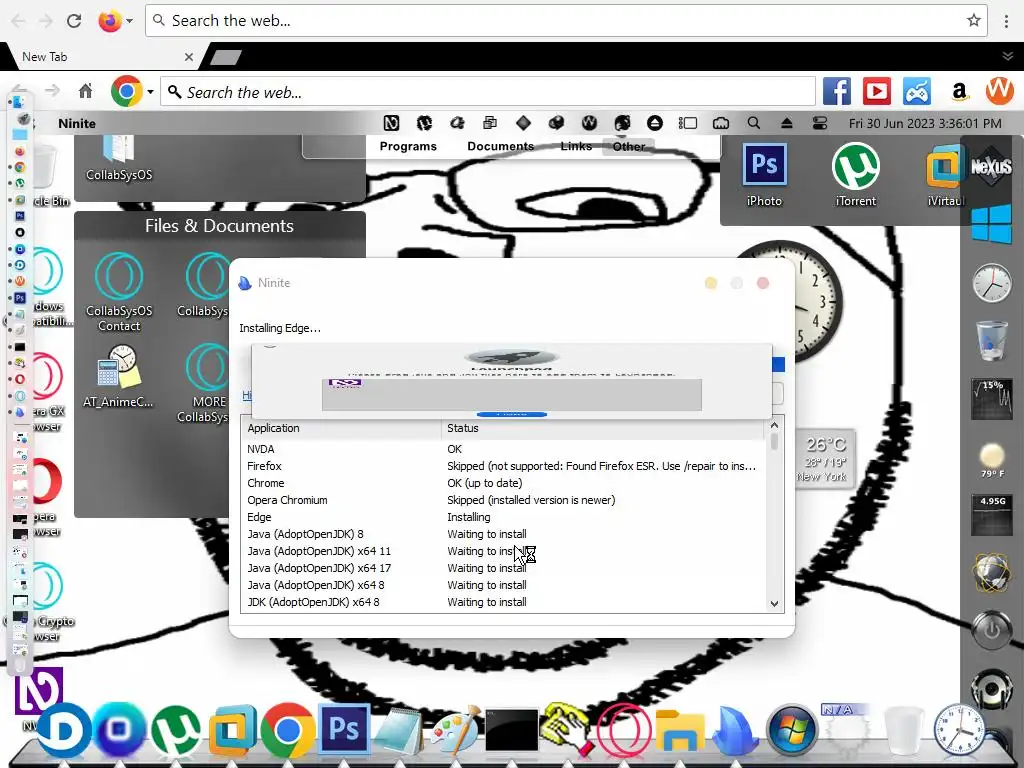Select the Programs tab
Screen dimensions: 1024x768
pos(408,146)
